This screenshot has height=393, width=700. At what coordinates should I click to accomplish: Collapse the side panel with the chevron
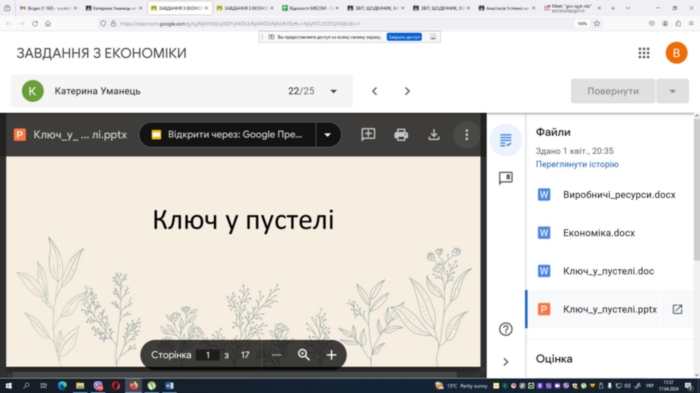click(506, 362)
